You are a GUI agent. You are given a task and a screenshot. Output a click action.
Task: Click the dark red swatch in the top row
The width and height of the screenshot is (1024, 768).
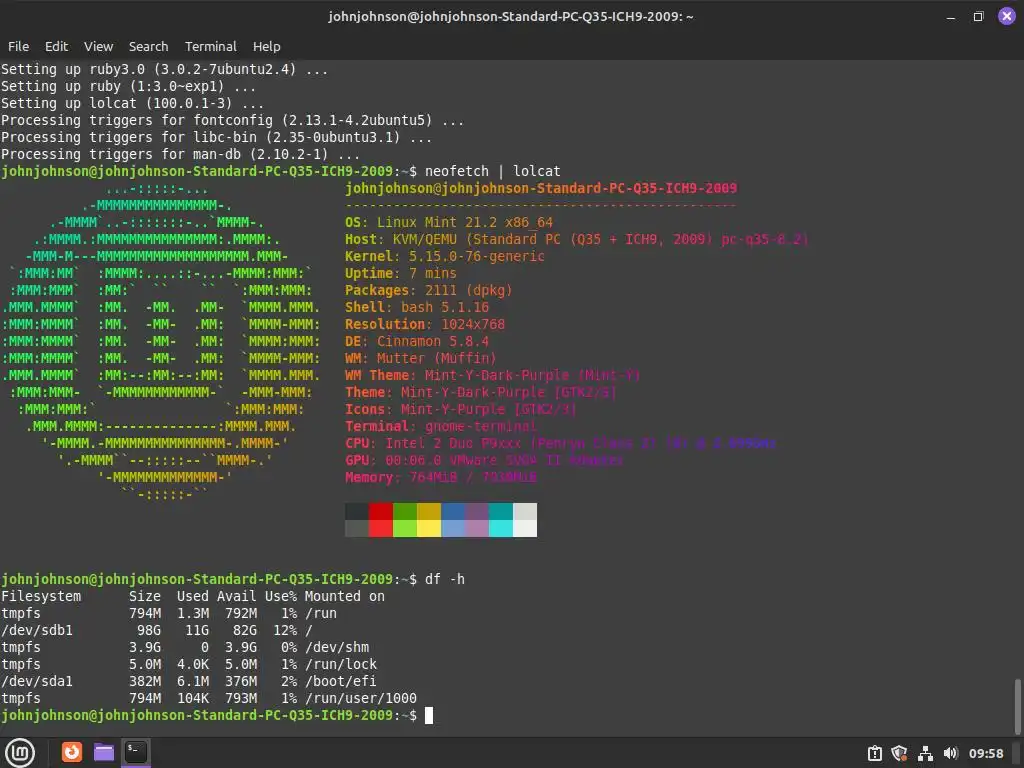(x=381, y=511)
